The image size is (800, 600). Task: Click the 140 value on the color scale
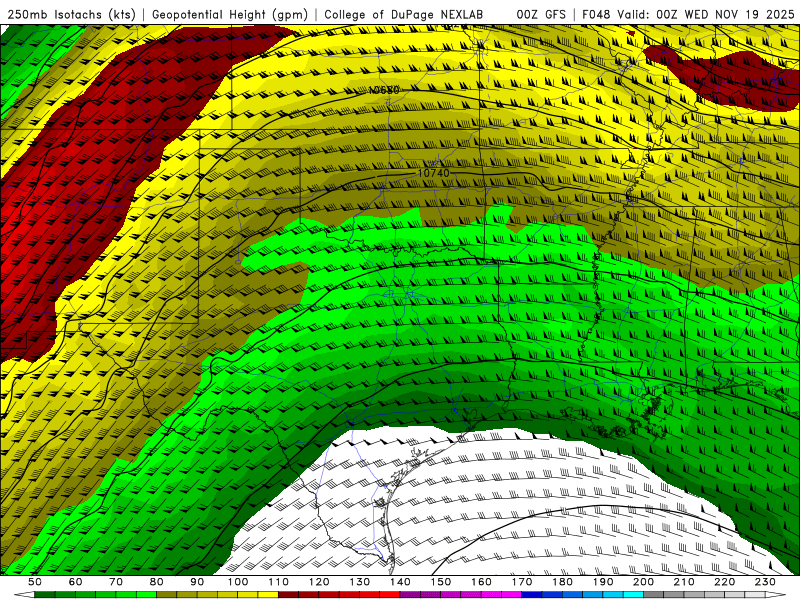point(400,582)
